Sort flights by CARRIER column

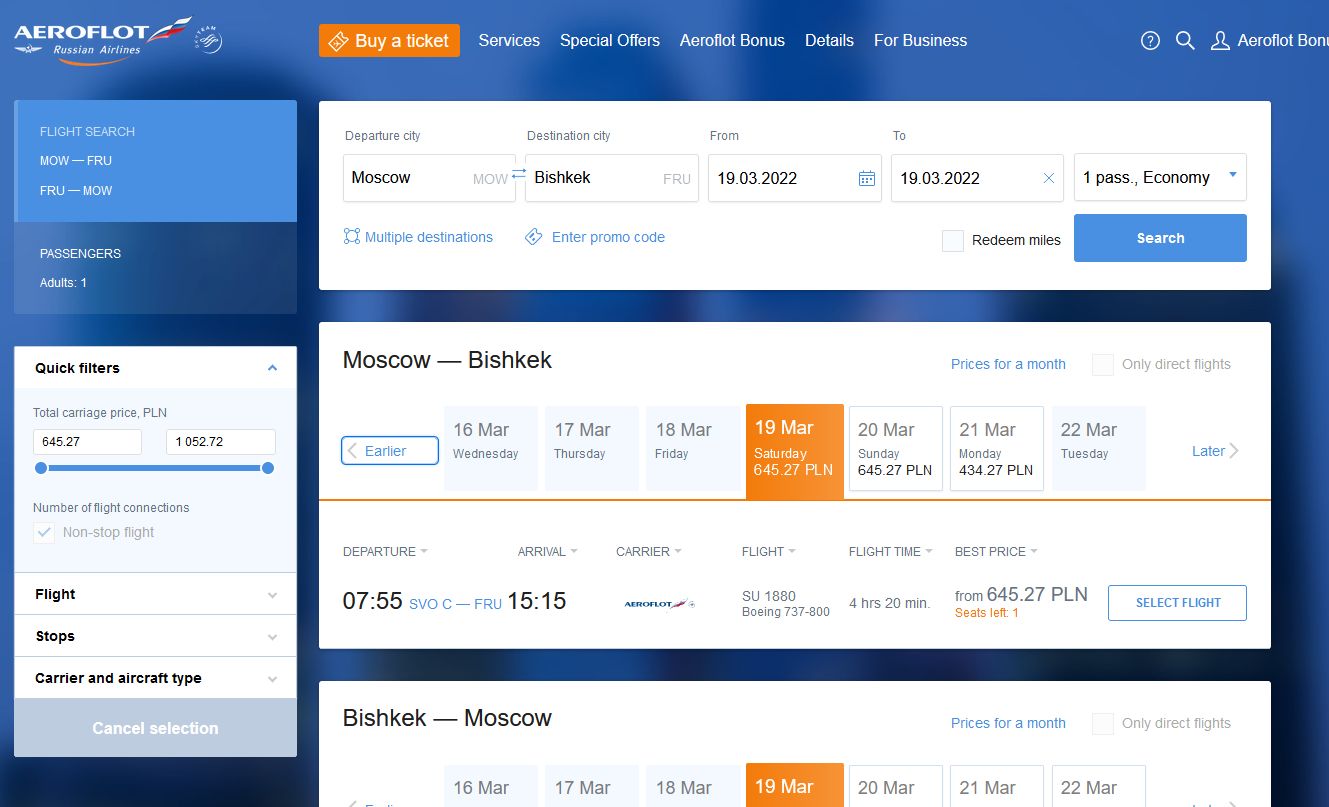pos(649,552)
